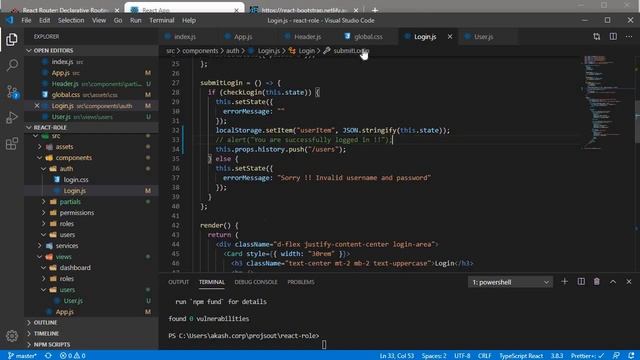Change the CRLF end of line sequence

(484, 356)
